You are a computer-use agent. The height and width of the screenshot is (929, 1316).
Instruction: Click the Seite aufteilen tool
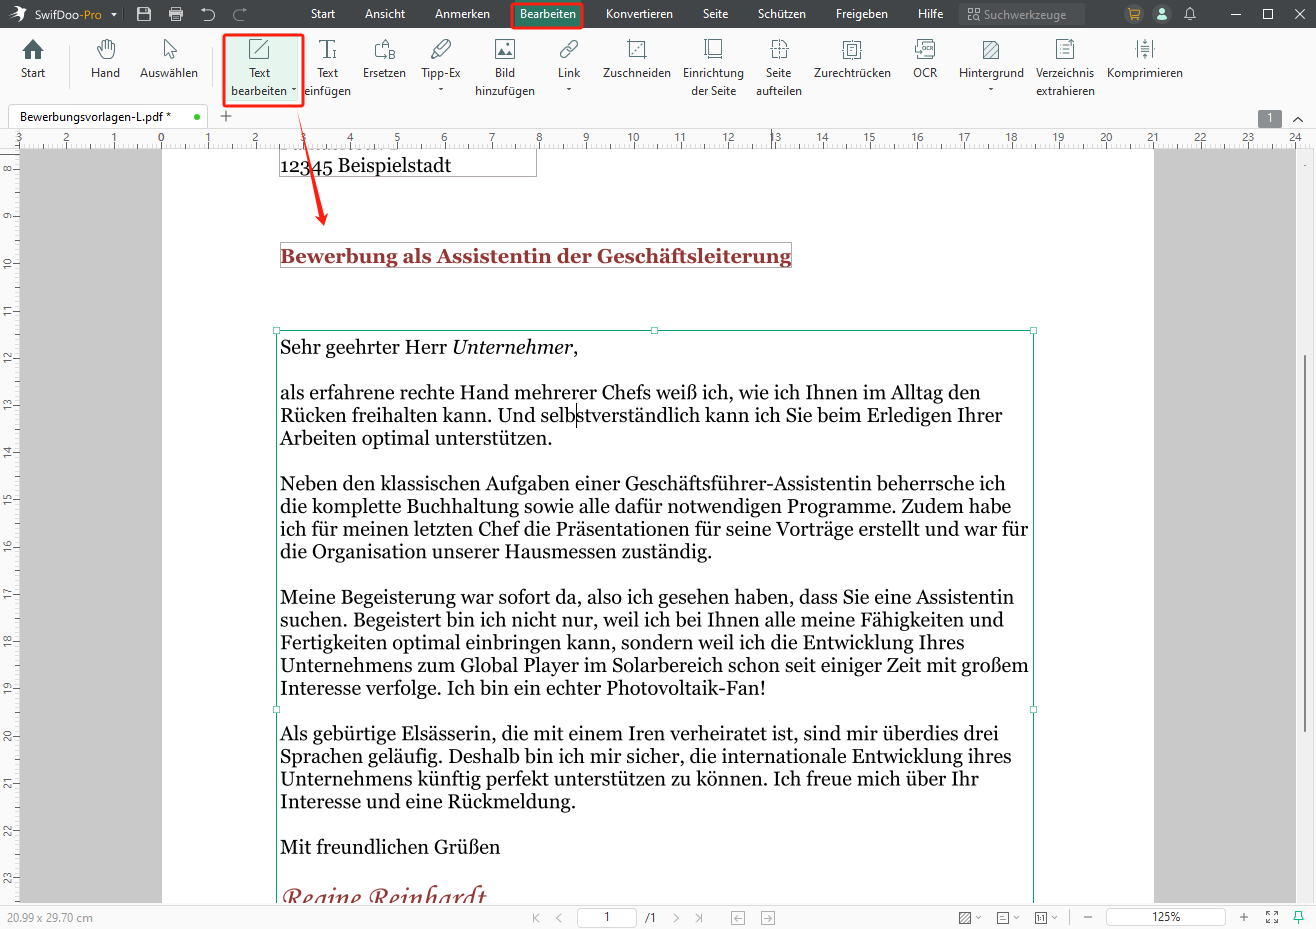coord(779,68)
